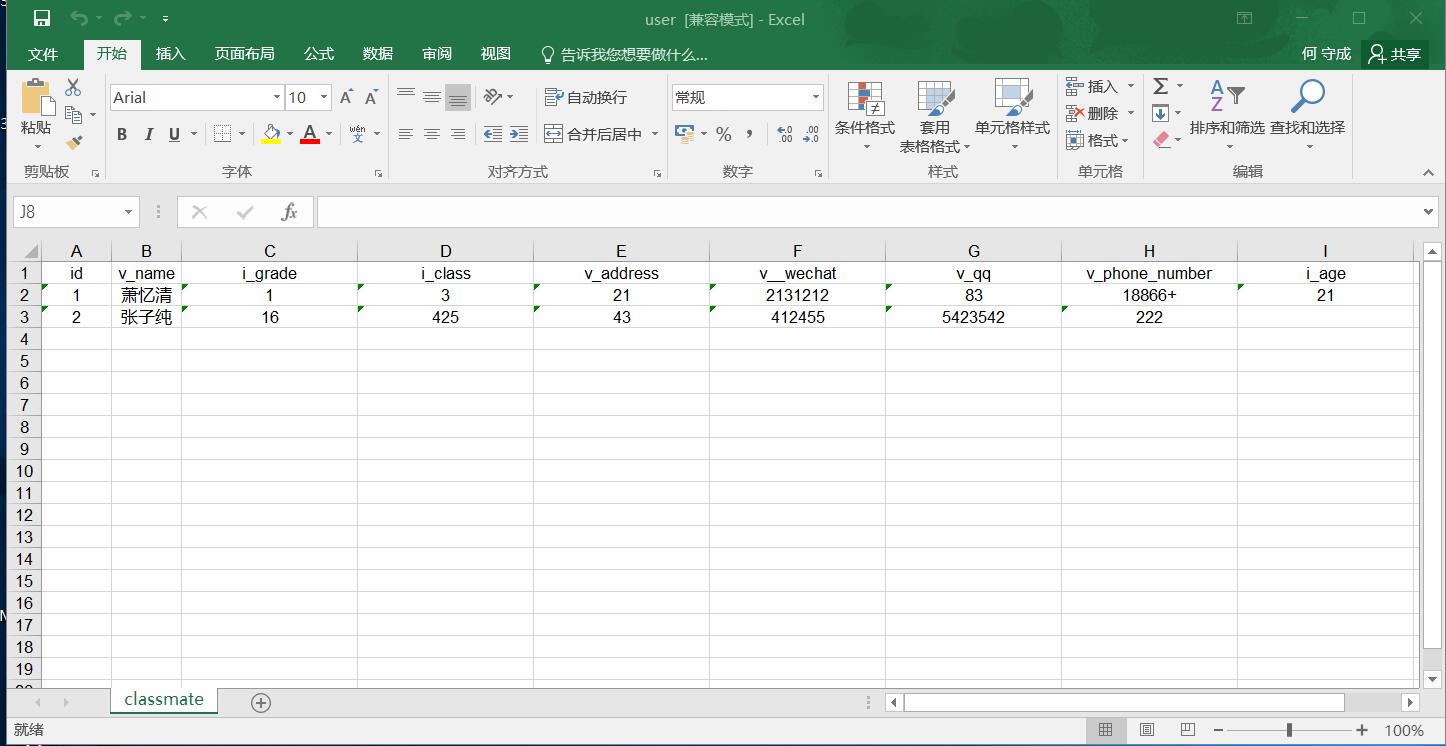Viewport: 1446px width, 746px height.
Task: Click the Format Painter brush icon
Action: pos(73,143)
